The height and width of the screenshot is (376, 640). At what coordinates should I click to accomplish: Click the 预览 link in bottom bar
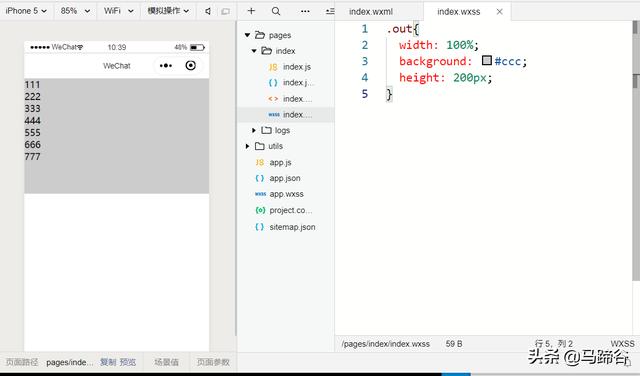pos(128,362)
